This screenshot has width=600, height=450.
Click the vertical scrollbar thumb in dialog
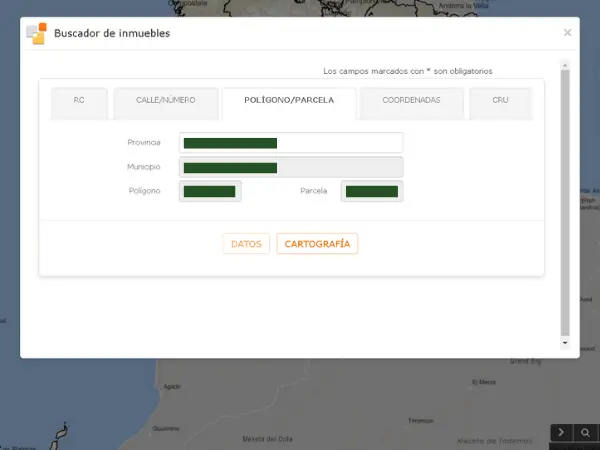pos(565,200)
